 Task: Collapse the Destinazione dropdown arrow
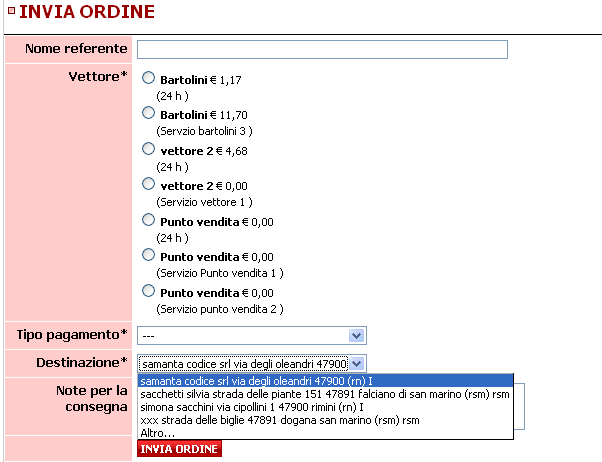[357, 363]
